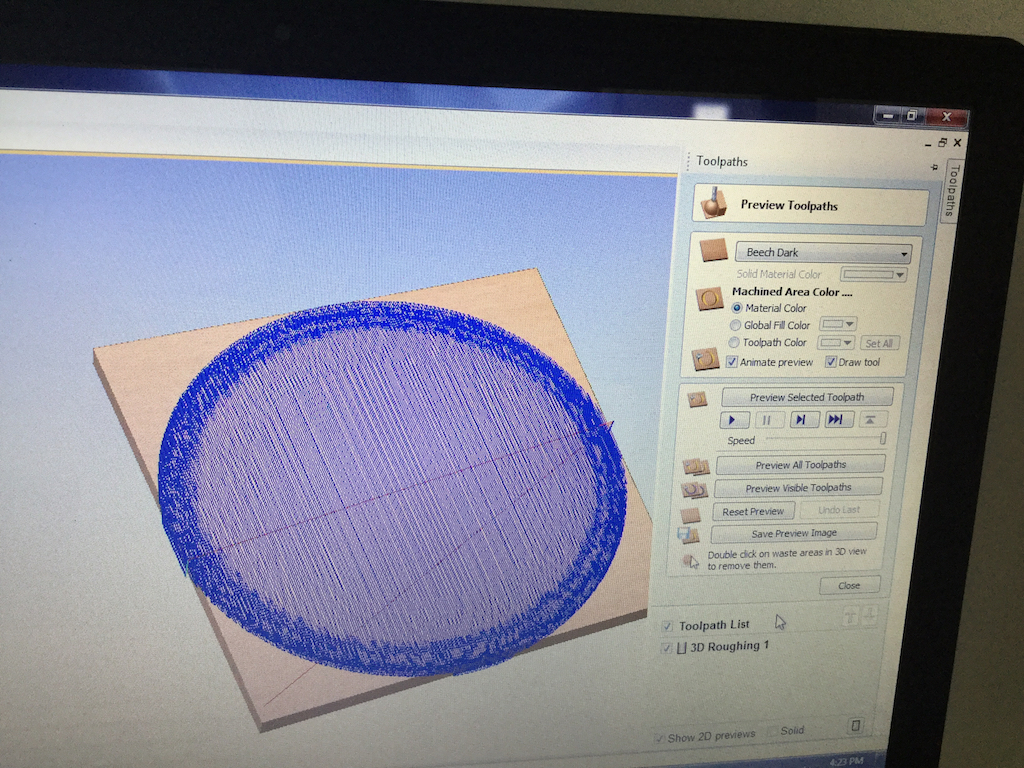Select the Global Fill Color radio button
The image size is (1024, 768).
click(x=735, y=325)
